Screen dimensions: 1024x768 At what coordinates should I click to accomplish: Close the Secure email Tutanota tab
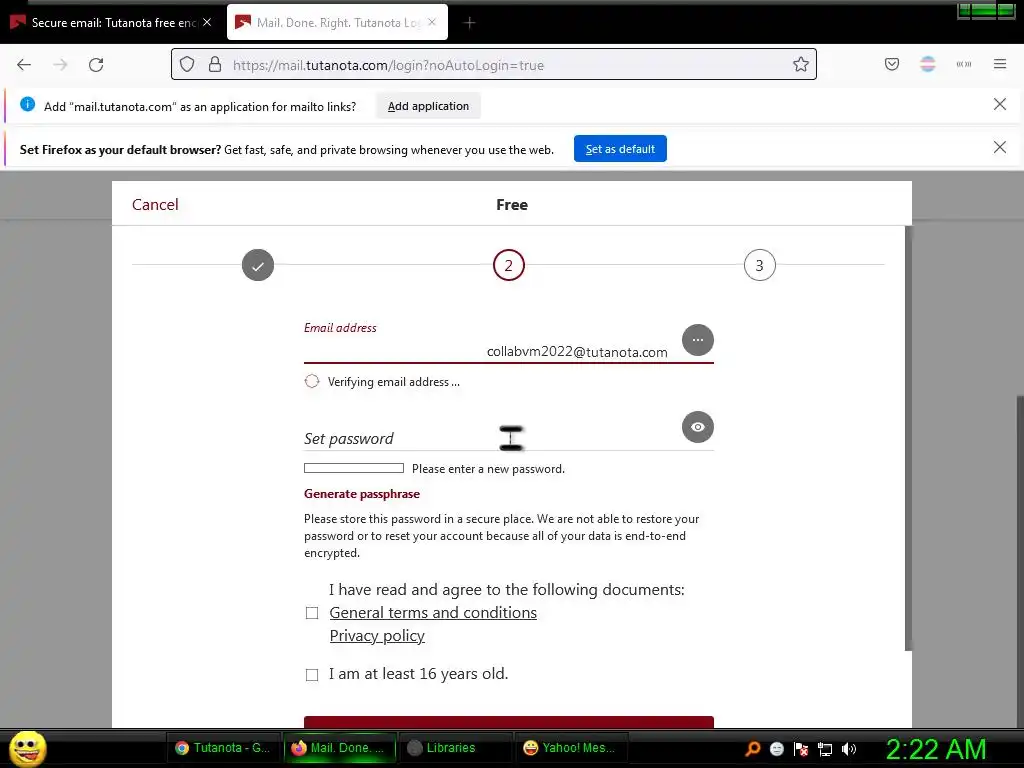(x=207, y=22)
